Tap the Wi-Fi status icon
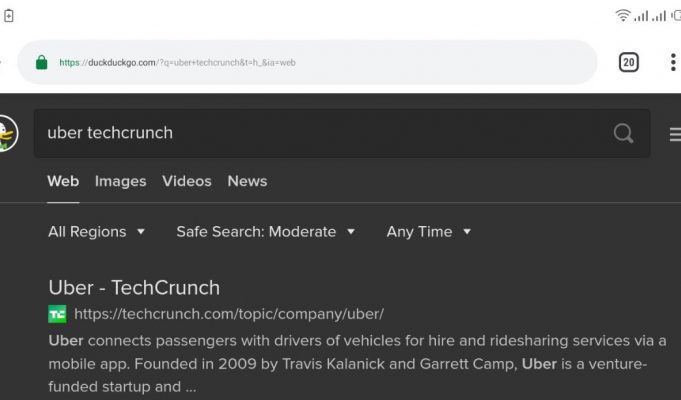Screen dimensions: 681x400 (623, 16)
